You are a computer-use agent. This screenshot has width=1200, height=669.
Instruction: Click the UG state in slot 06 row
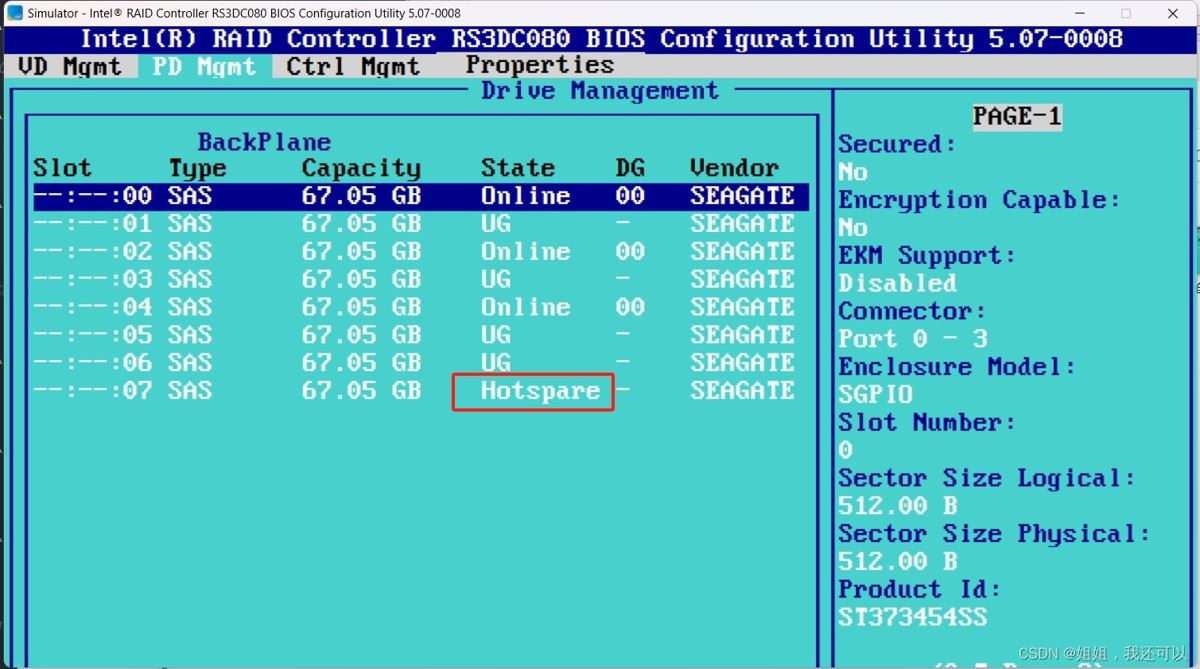(x=496, y=363)
